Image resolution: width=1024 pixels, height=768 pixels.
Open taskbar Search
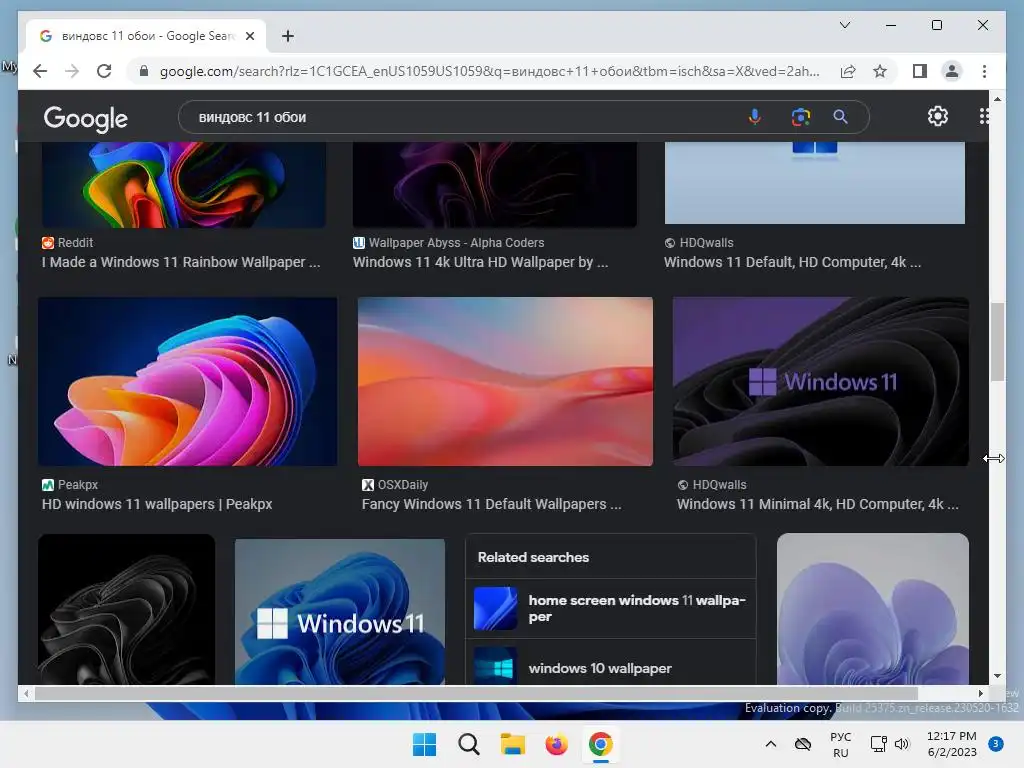pos(468,744)
